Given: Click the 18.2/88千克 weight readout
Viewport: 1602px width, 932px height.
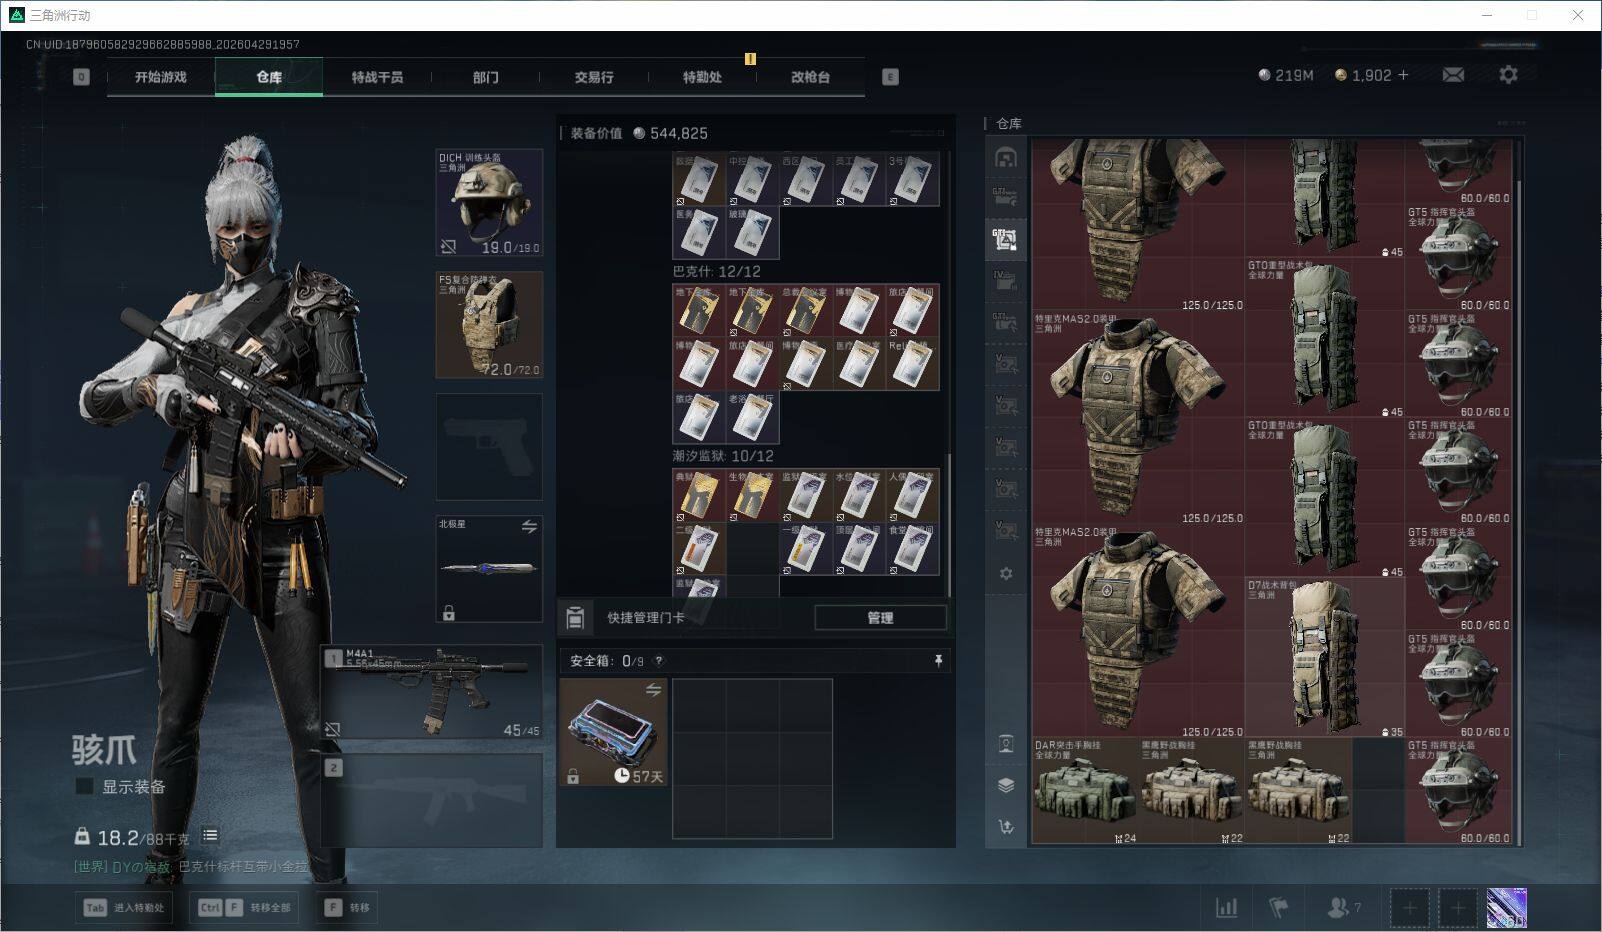Looking at the screenshot, I should (132, 837).
